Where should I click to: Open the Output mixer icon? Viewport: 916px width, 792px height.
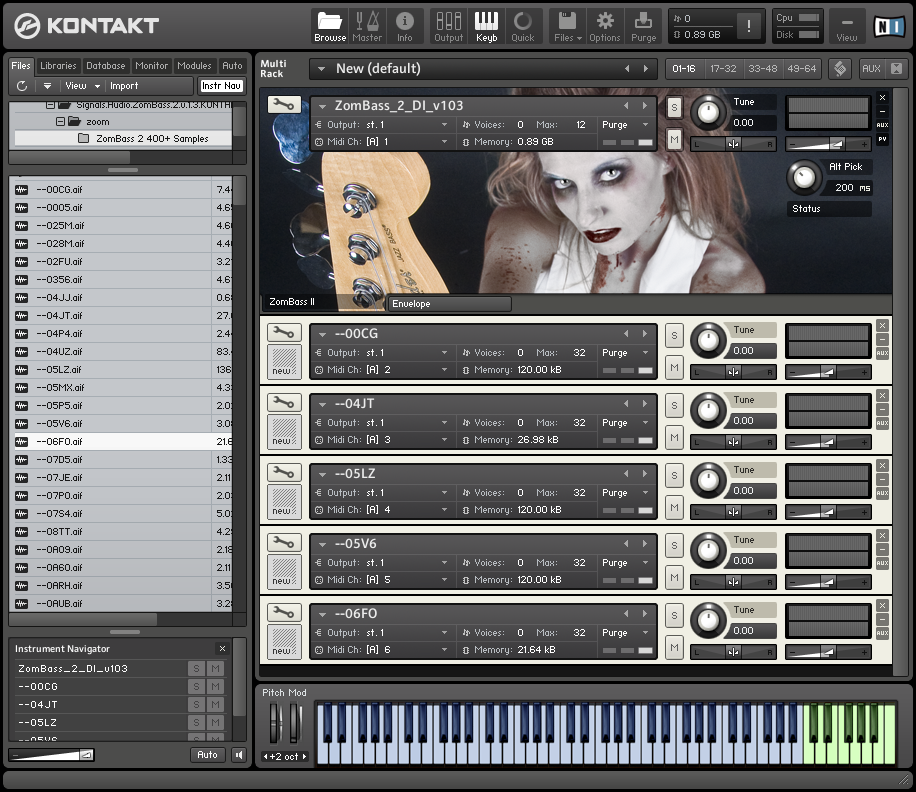point(448,27)
